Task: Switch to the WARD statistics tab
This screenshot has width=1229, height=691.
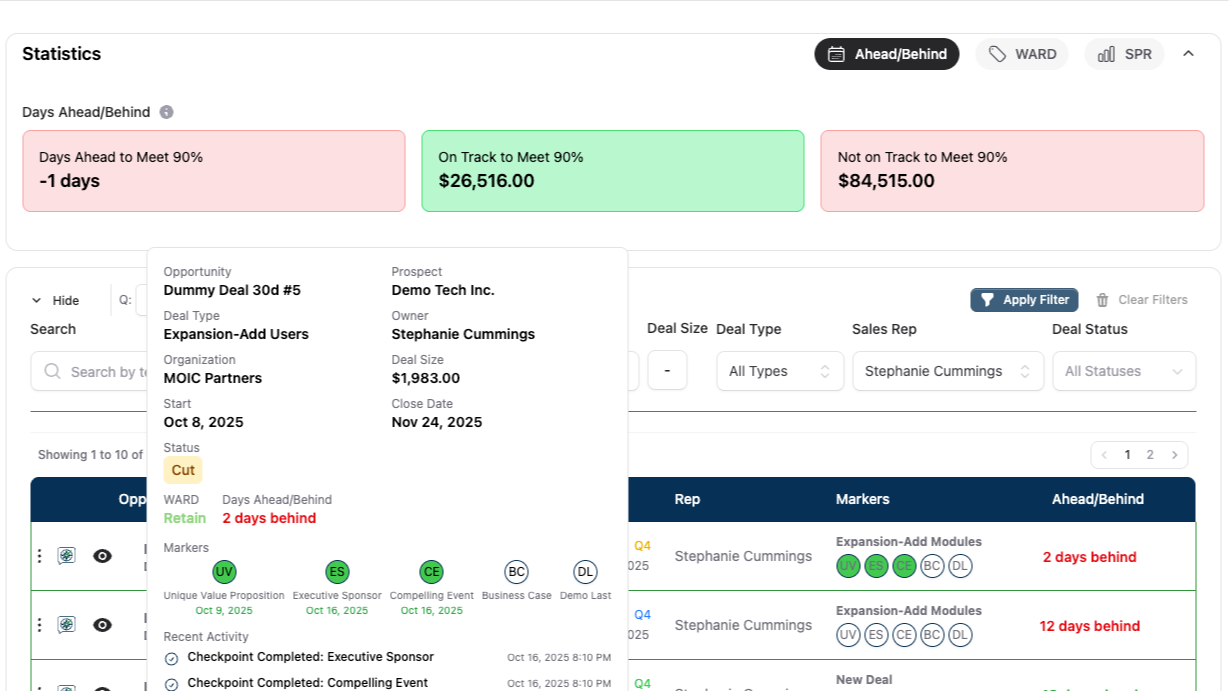Action: point(1022,54)
